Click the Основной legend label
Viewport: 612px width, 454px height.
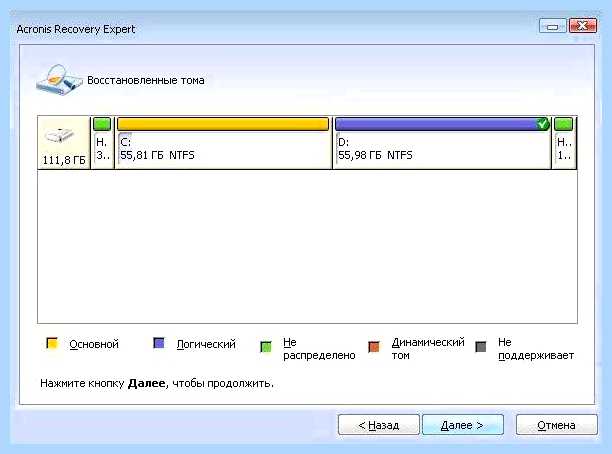94,344
